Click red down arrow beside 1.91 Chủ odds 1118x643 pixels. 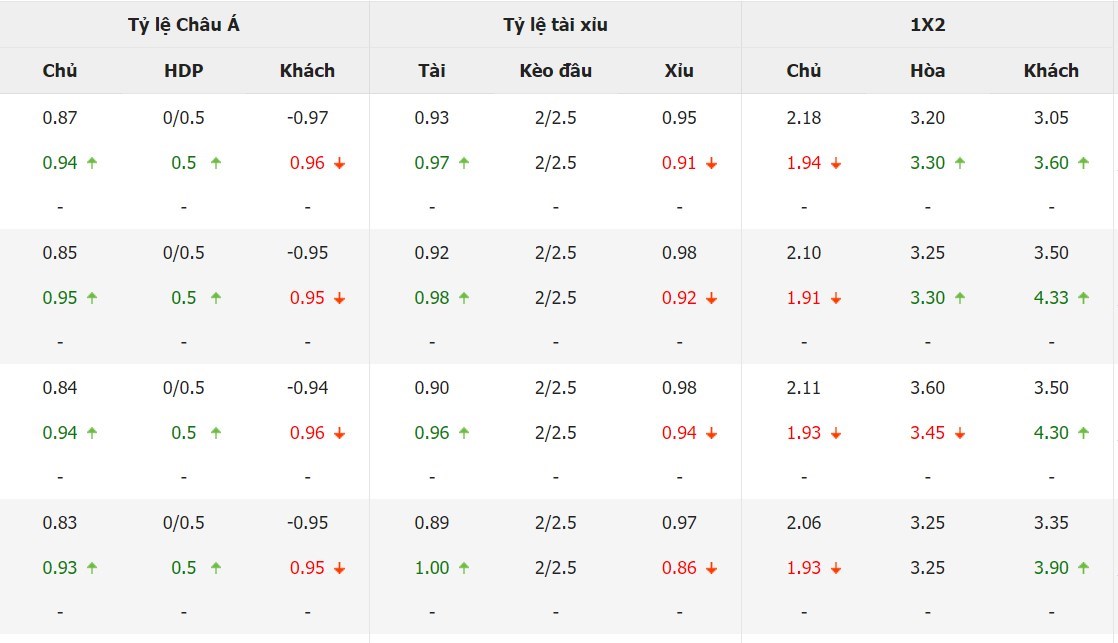click(x=836, y=298)
